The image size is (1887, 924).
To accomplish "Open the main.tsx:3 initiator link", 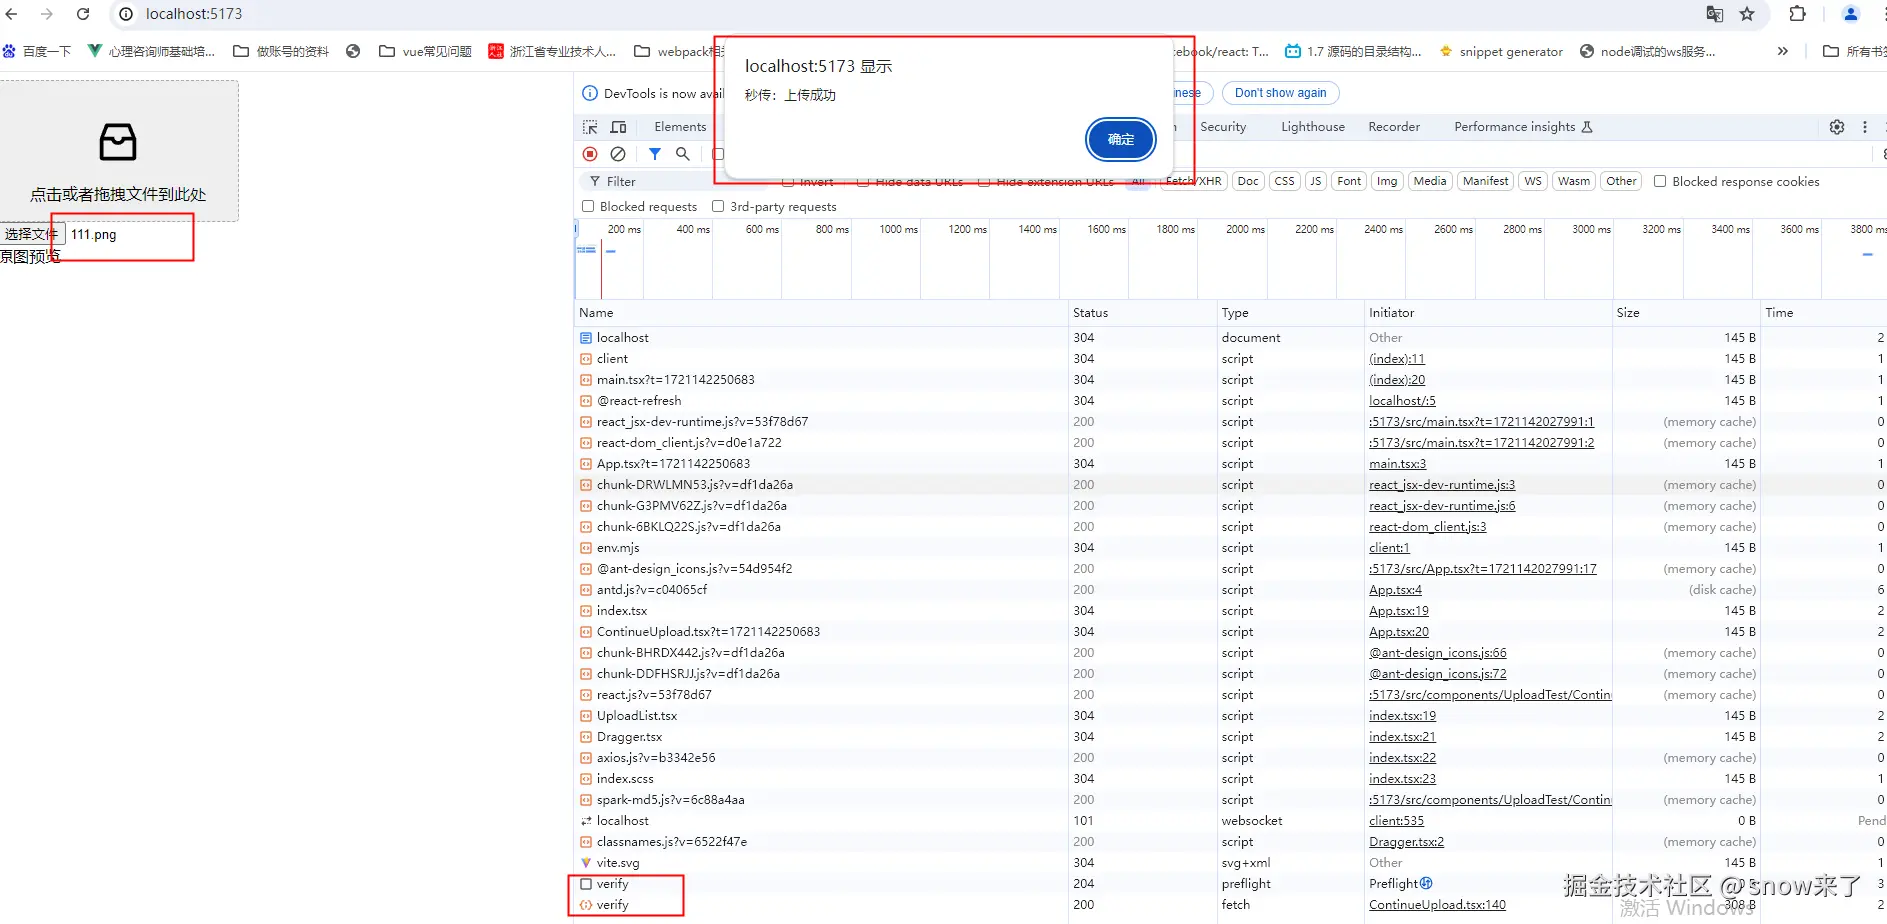I will (1397, 463).
